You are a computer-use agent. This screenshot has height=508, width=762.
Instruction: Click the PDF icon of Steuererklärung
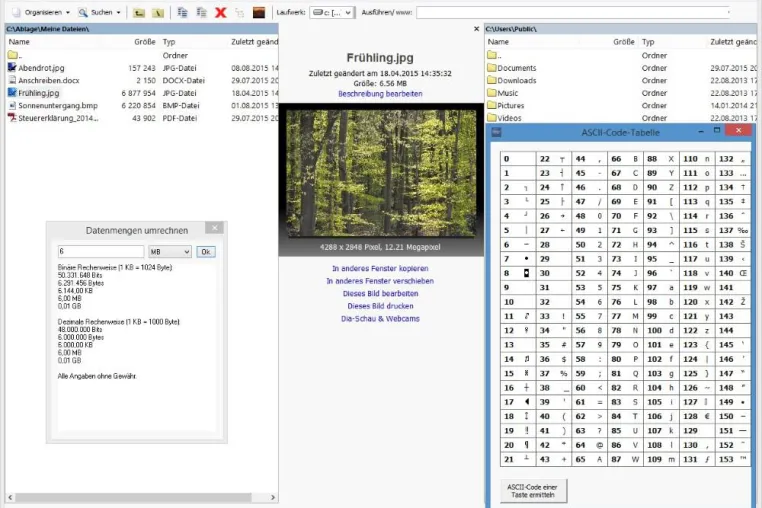12,118
